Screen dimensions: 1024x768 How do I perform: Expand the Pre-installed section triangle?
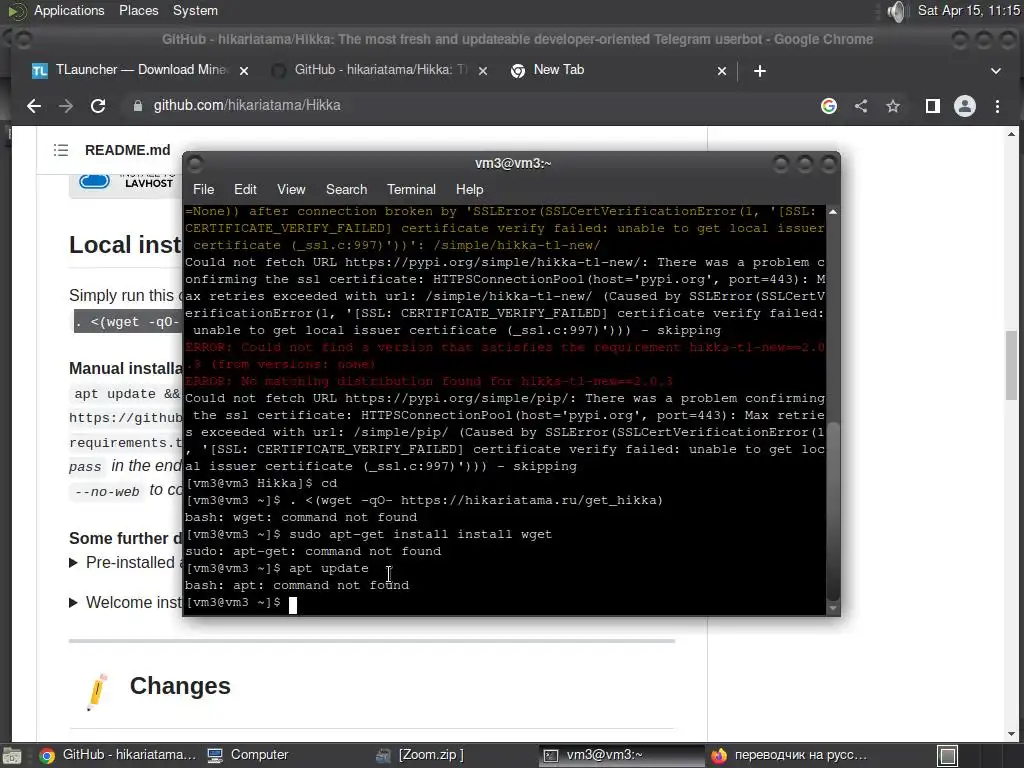click(73, 563)
